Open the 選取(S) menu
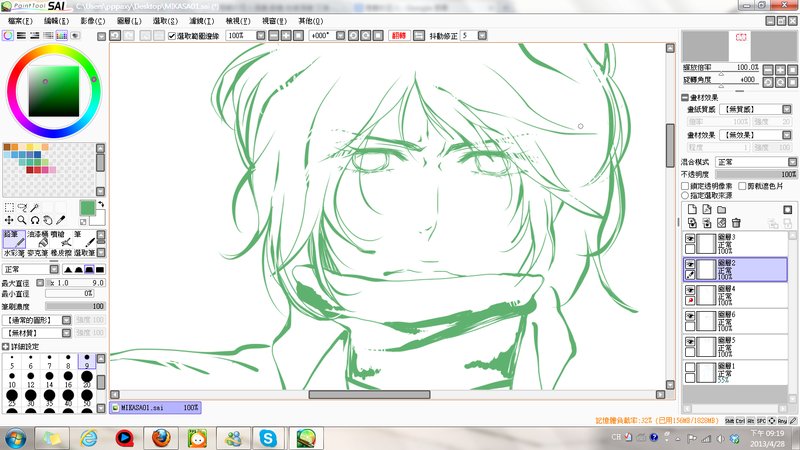Viewport: 800px width, 450px height. (x=165, y=21)
